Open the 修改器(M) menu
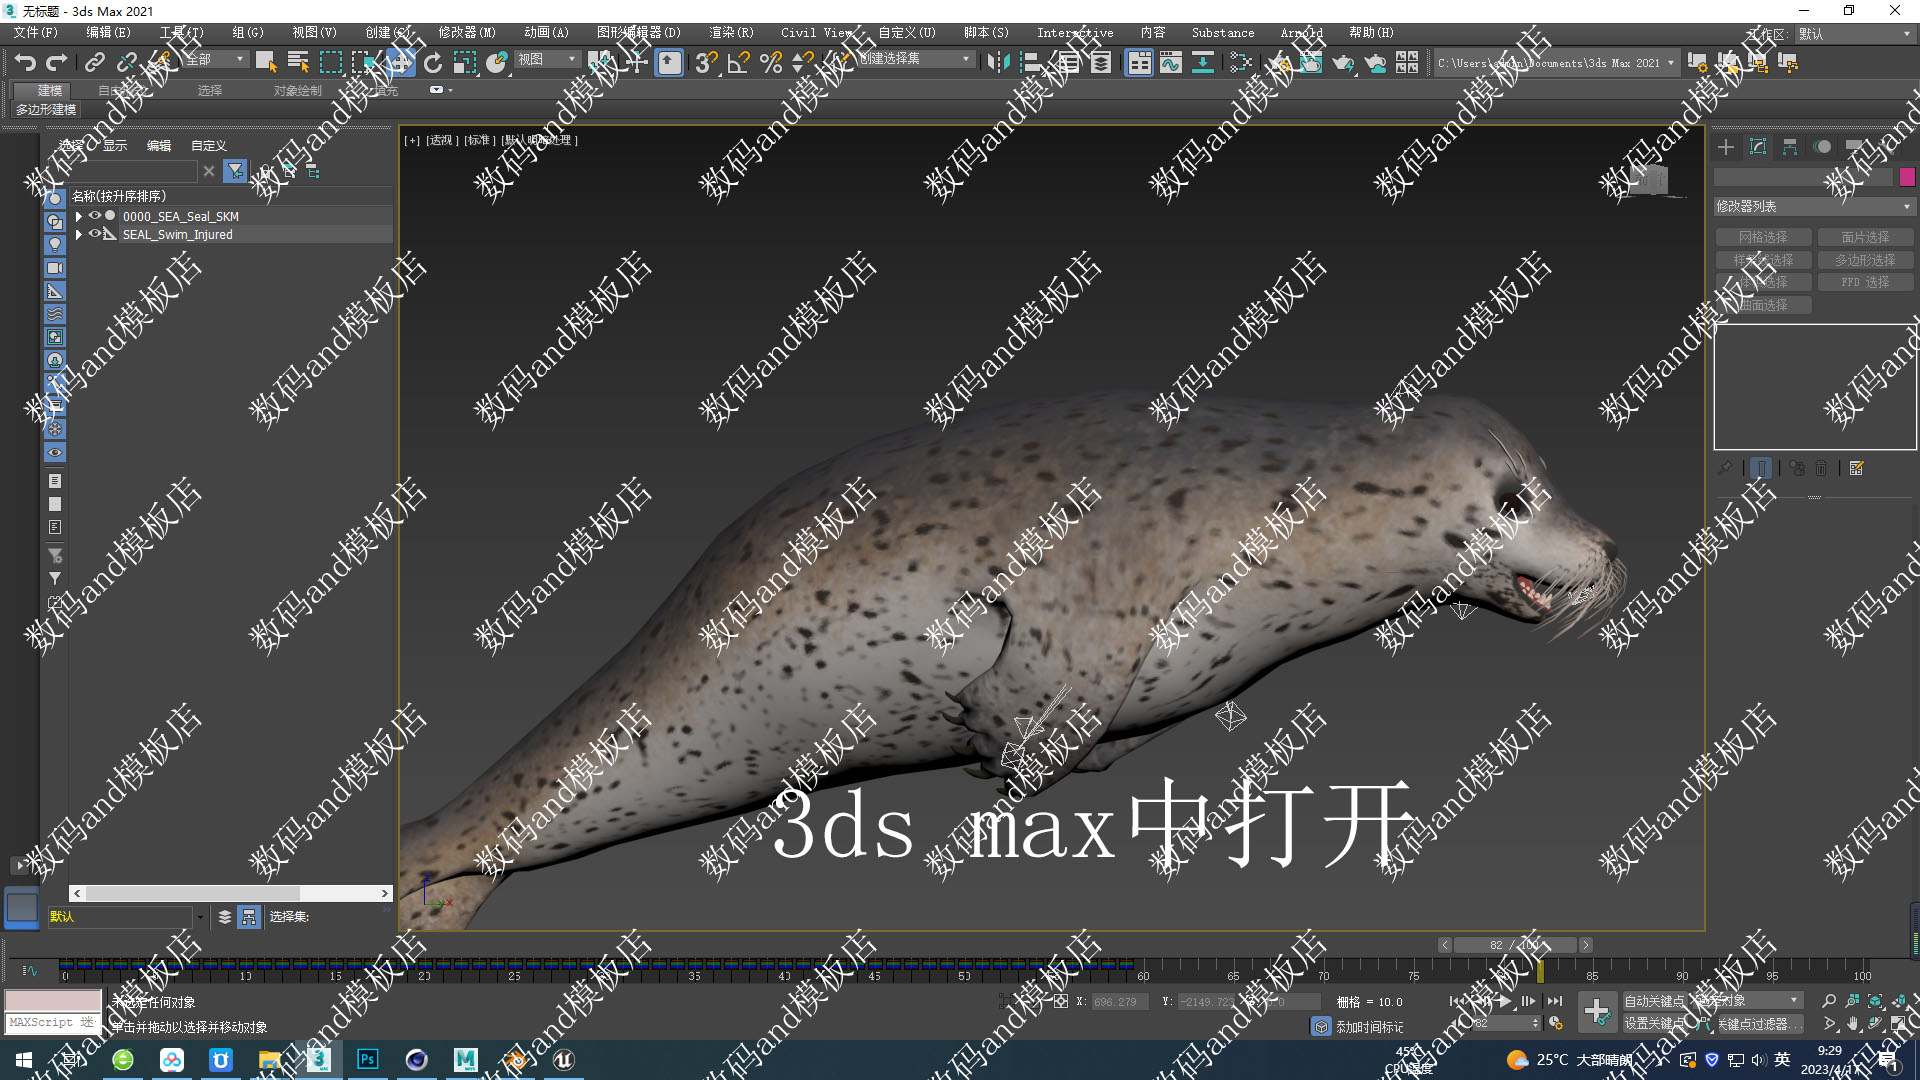Image resolution: width=1920 pixels, height=1080 pixels. pyautogui.click(x=467, y=33)
